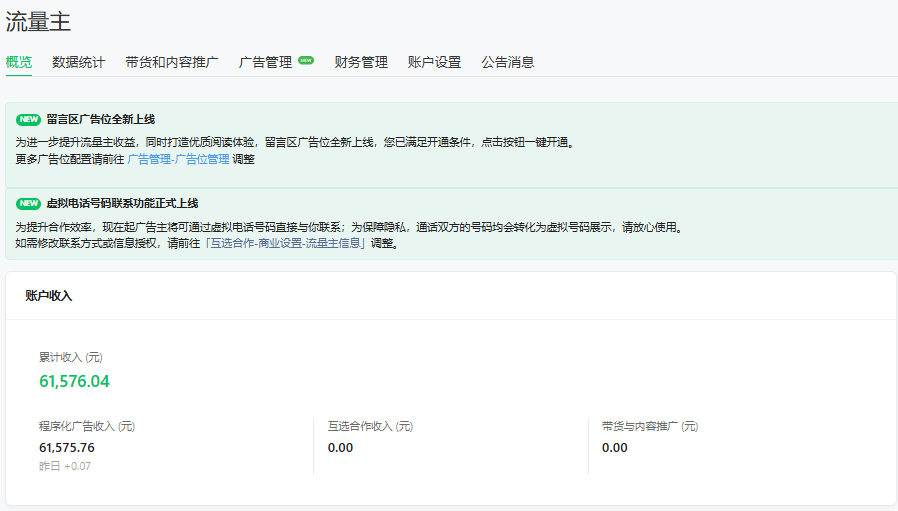Image resolution: width=898 pixels, height=511 pixels.
Task: Select the 广告管理 tab
Action: [x=265, y=62]
